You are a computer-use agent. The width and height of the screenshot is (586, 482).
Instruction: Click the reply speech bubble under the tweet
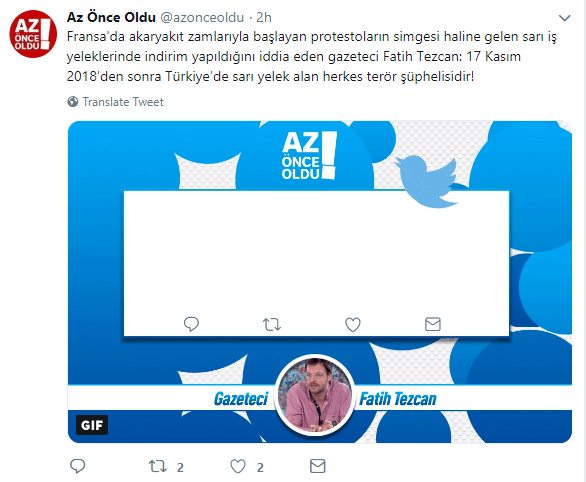pyautogui.click(x=78, y=466)
